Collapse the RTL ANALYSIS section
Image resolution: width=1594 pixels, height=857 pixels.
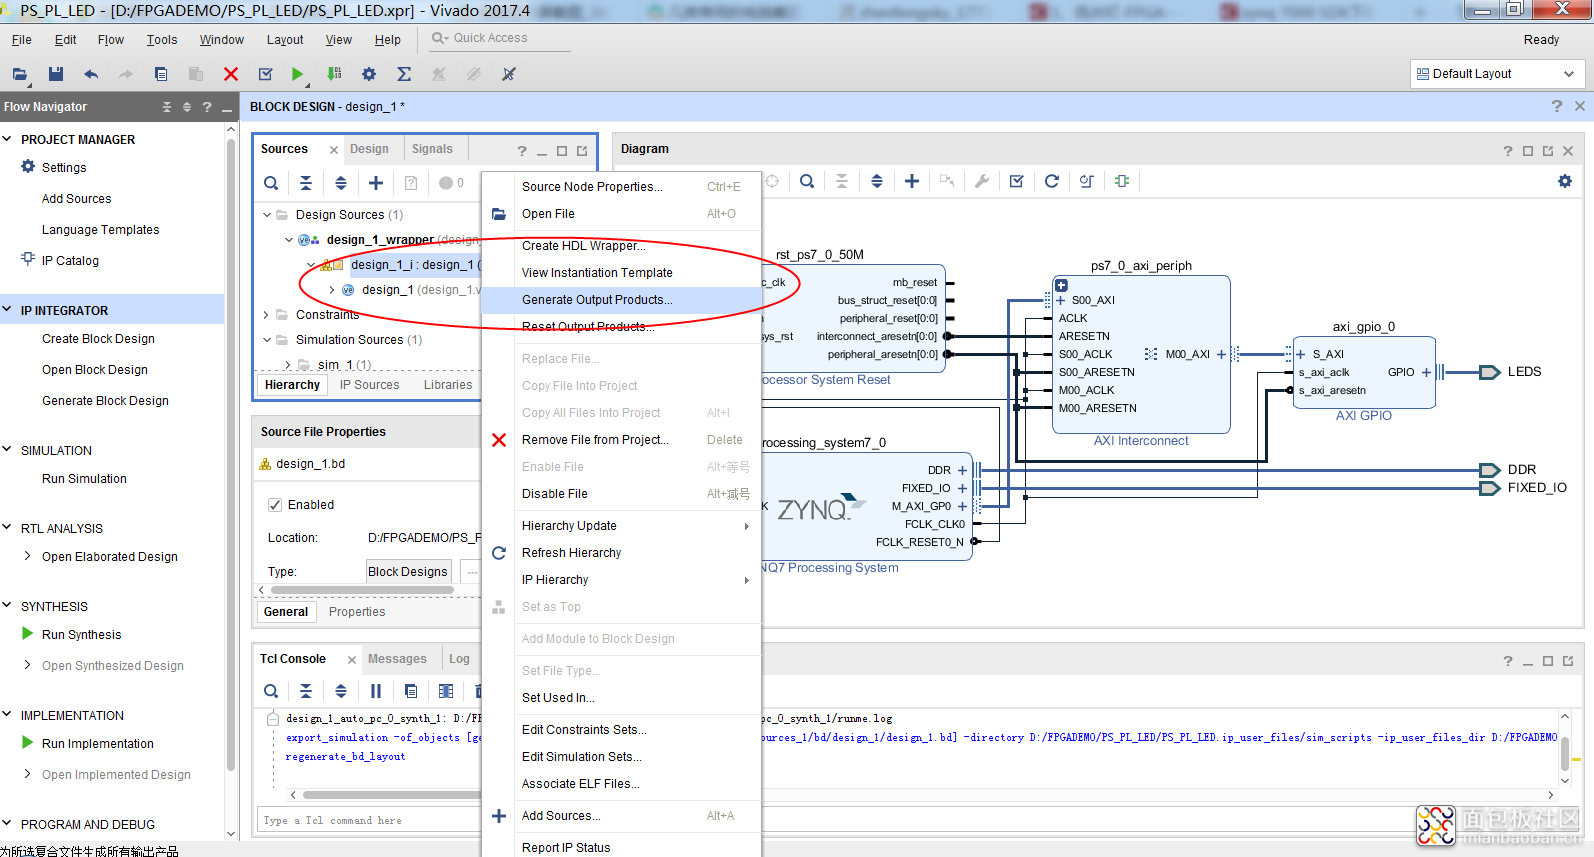(x=8, y=528)
